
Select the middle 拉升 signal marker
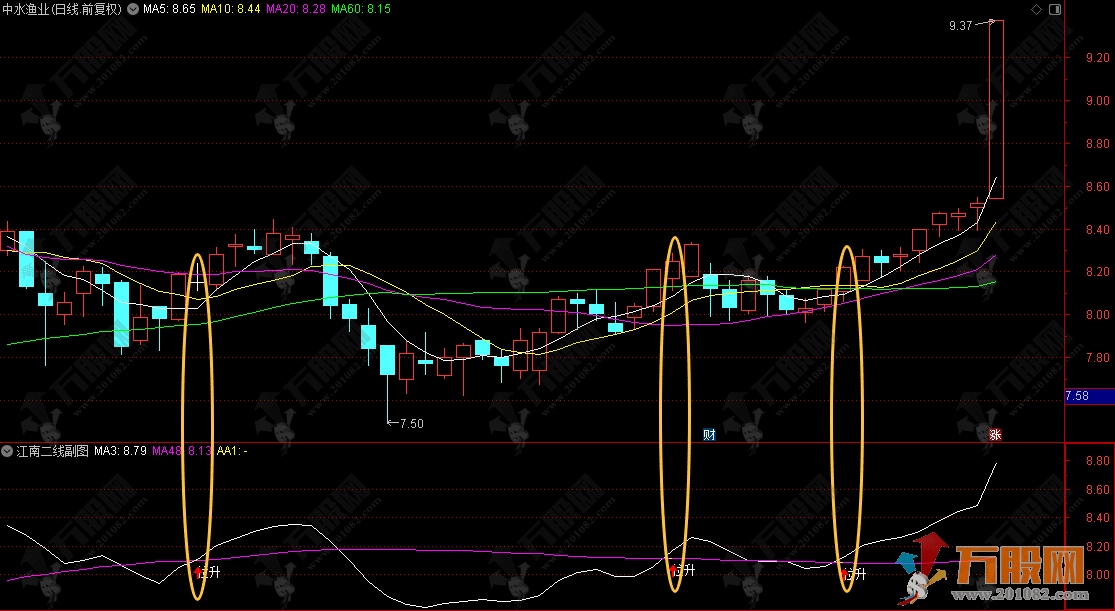click(683, 571)
